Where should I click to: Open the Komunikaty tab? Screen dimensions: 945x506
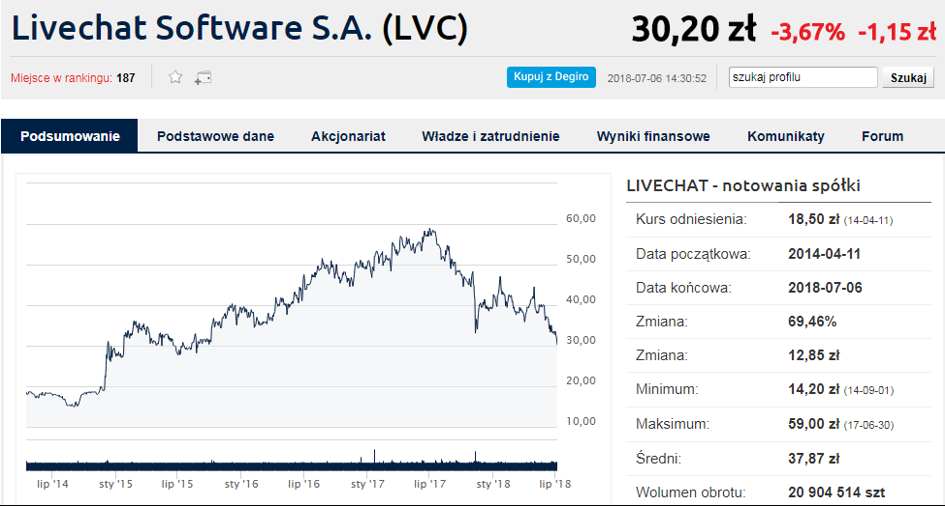coord(786,137)
